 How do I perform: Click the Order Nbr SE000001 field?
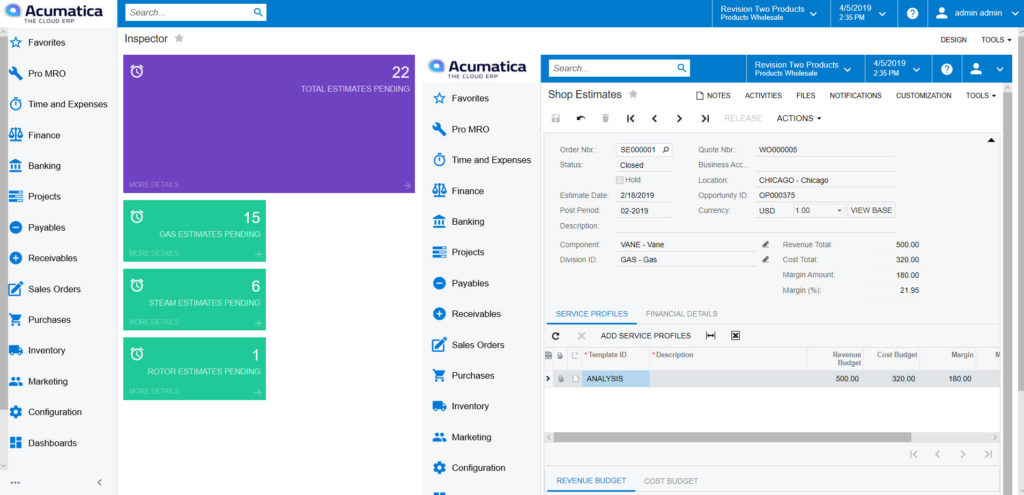tap(644, 150)
